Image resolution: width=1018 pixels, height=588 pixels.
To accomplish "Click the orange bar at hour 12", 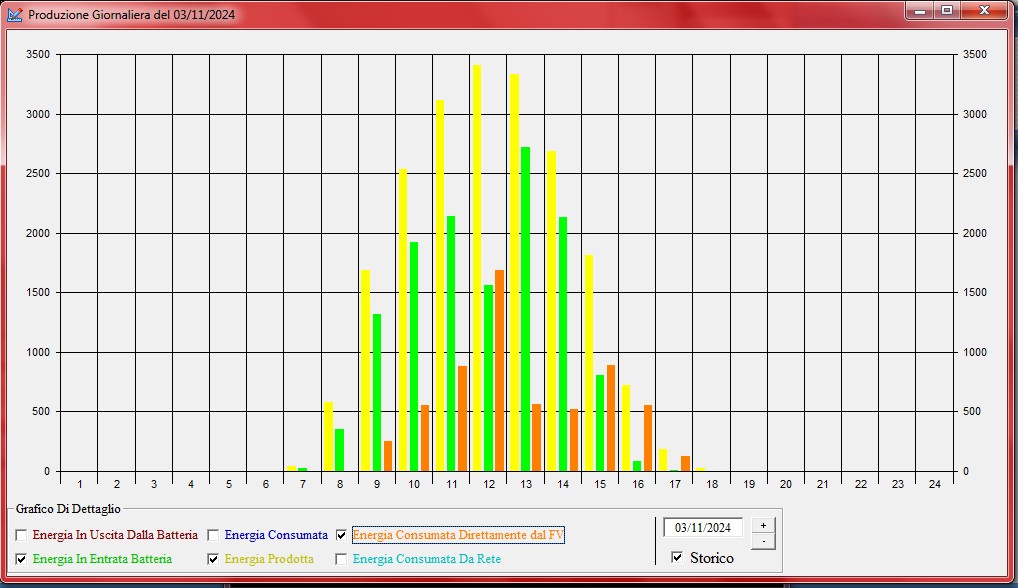I will click(x=499, y=370).
